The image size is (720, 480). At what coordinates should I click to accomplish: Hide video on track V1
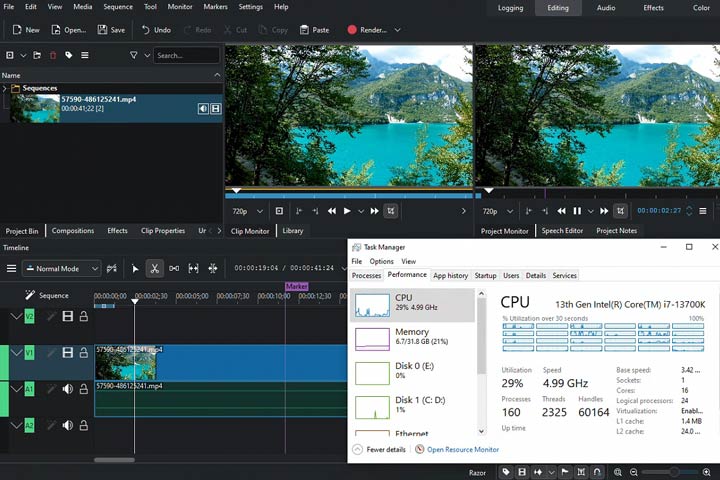[68, 352]
